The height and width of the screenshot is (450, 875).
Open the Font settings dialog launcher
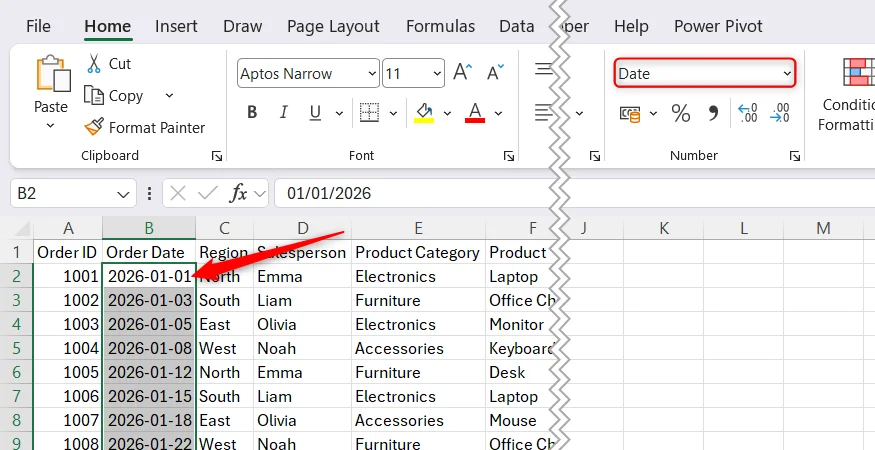(508, 156)
